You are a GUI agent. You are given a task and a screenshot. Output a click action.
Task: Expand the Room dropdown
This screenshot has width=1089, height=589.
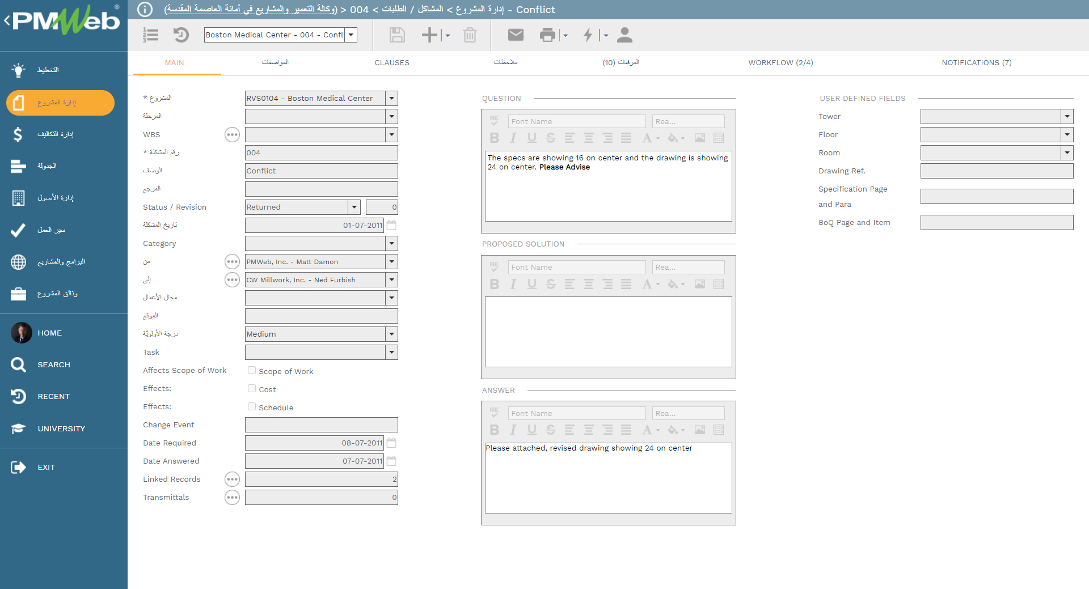[1067, 153]
